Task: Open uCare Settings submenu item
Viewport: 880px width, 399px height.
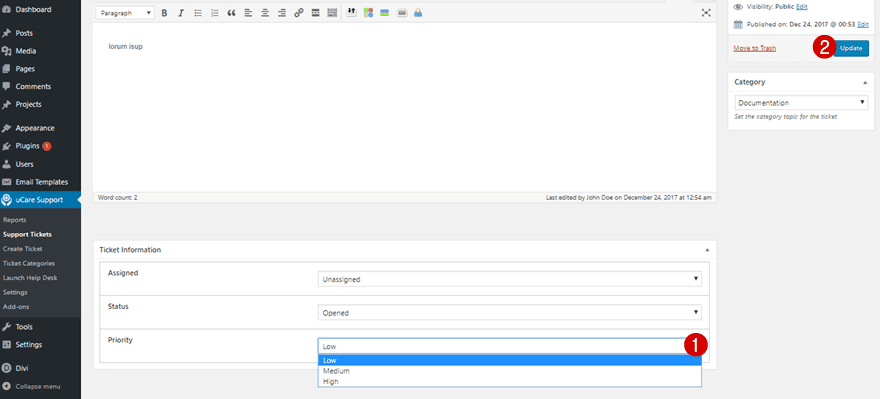Action: point(15,292)
